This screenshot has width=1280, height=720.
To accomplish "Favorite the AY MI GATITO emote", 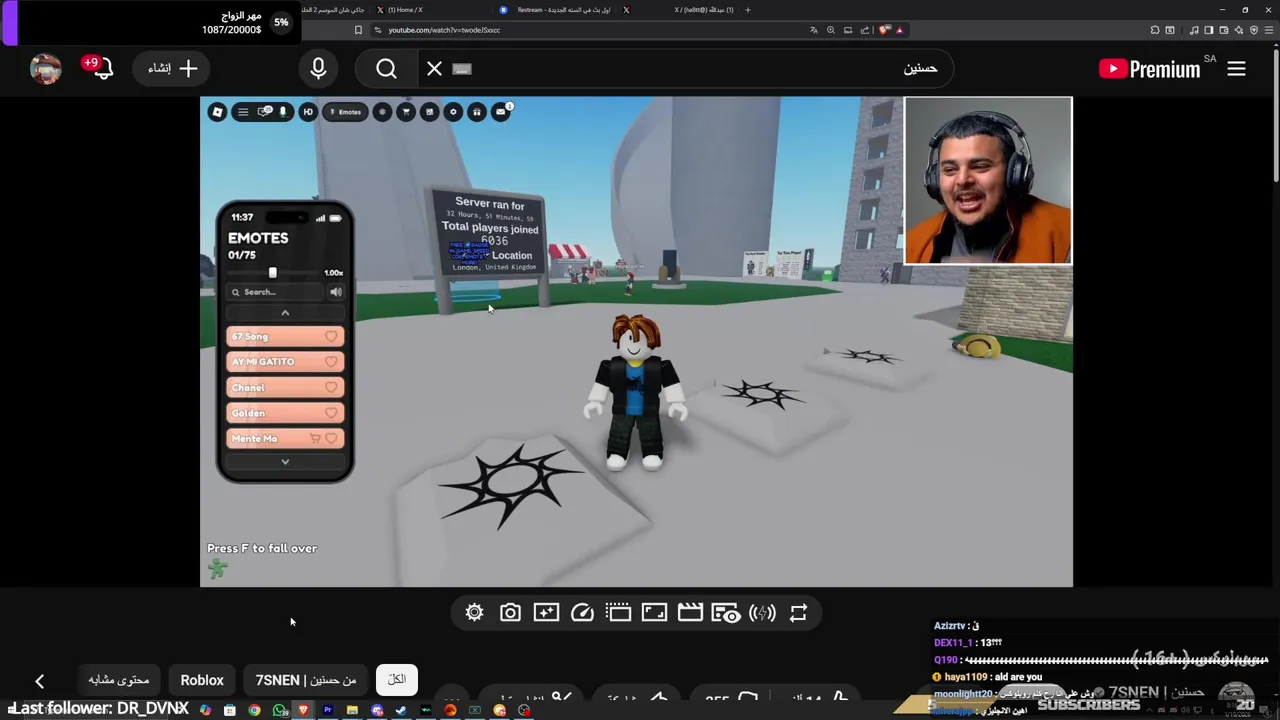I will pos(331,362).
